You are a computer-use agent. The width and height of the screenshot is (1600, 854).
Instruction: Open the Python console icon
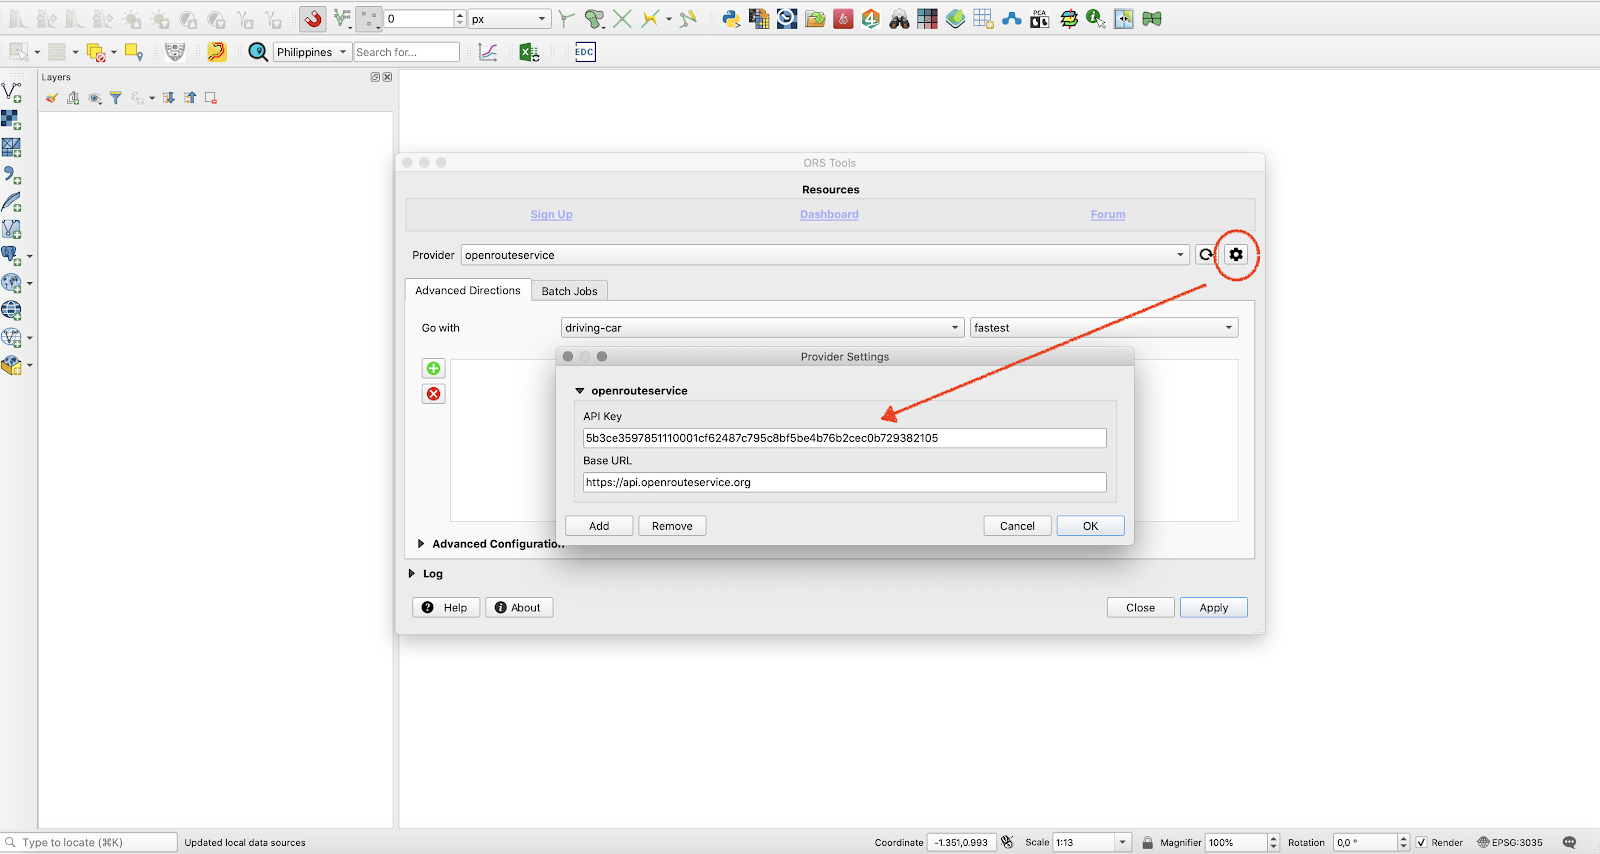click(x=731, y=19)
